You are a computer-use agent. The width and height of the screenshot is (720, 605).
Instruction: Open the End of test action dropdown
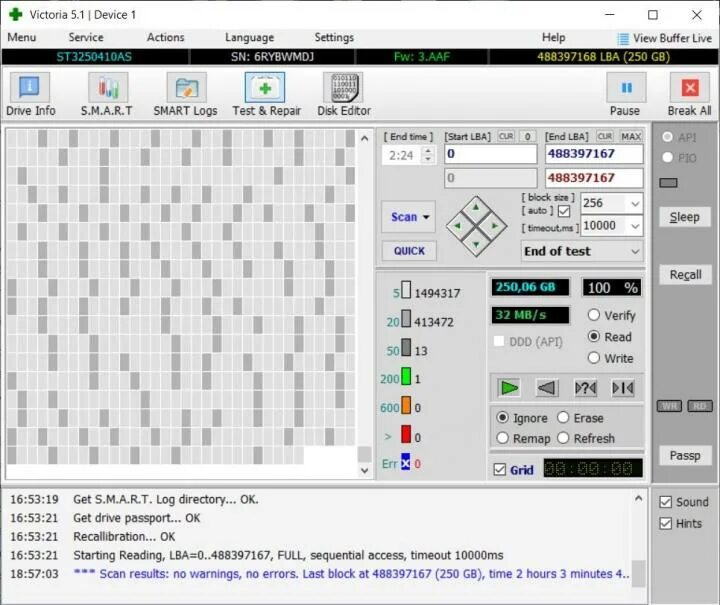click(x=582, y=251)
